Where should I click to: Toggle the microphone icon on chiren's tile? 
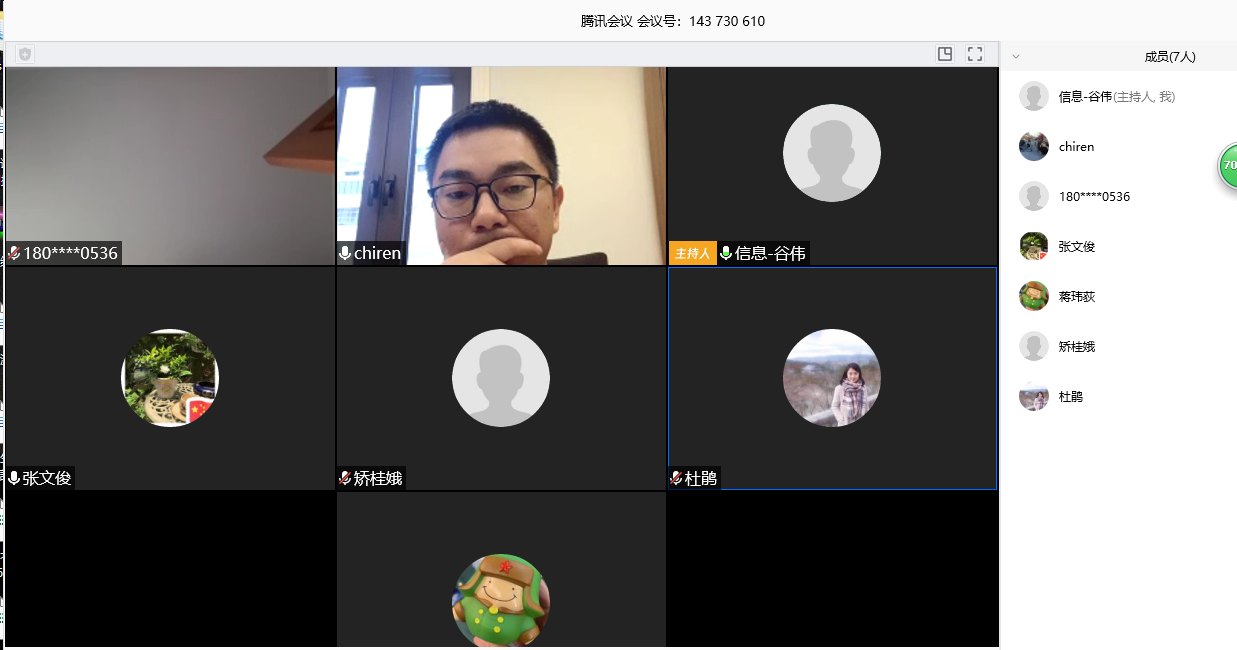tap(345, 254)
